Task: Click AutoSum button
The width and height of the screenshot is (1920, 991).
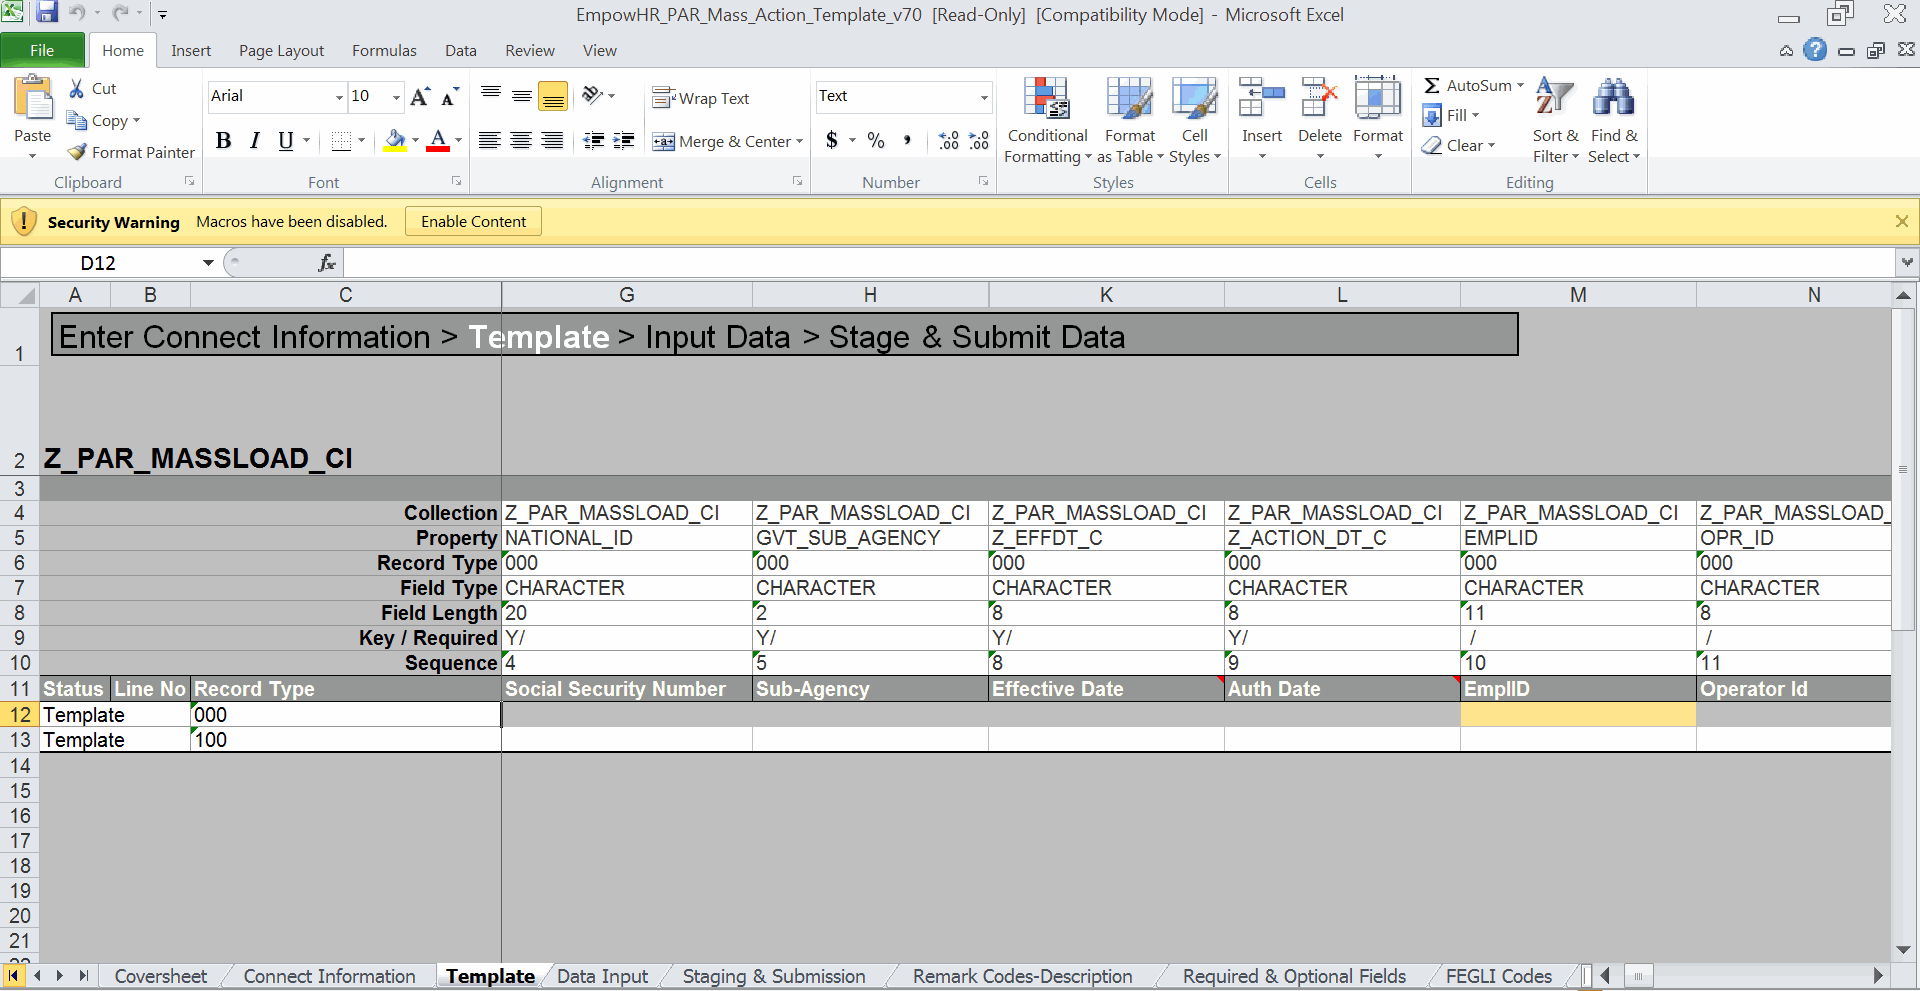Action: click(x=1467, y=86)
